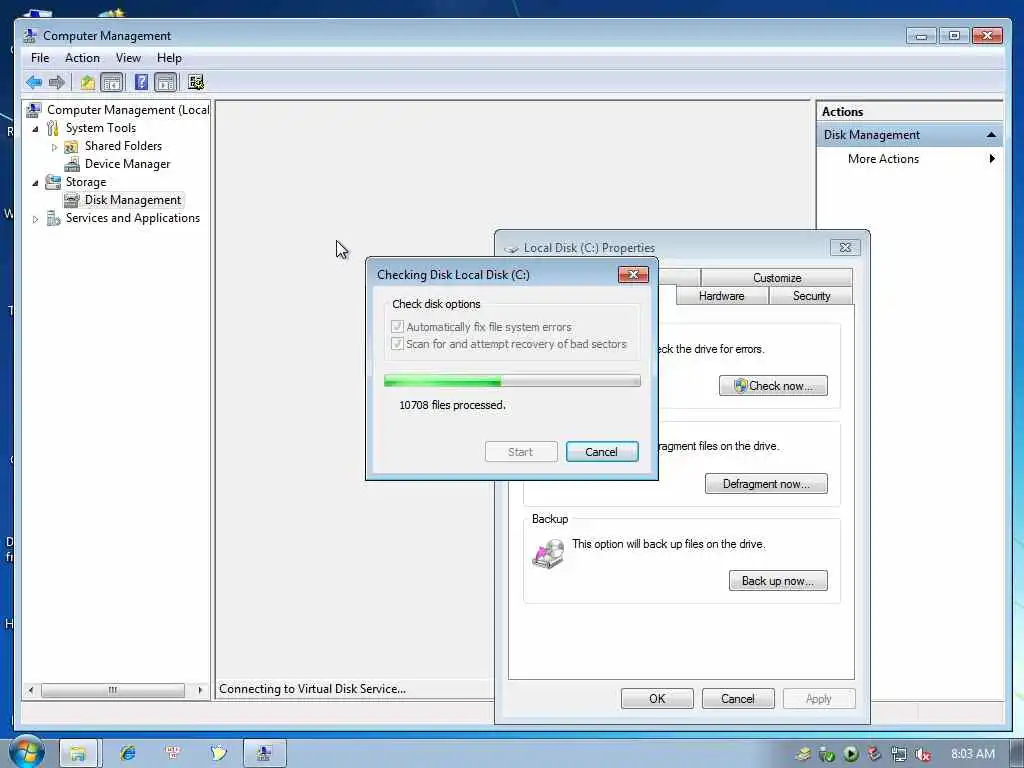The height and width of the screenshot is (768, 1024).
Task: Close the Checking Disk dialog
Action: (x=633, y=275)
